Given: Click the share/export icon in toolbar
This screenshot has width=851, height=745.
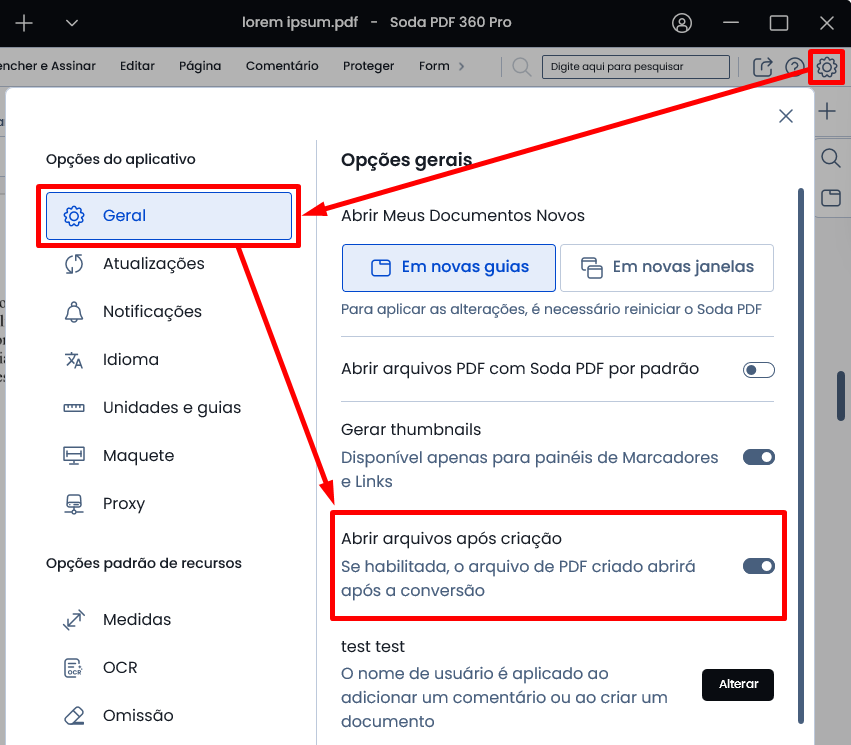Looking at the screenshot, I should coord(763,67).
